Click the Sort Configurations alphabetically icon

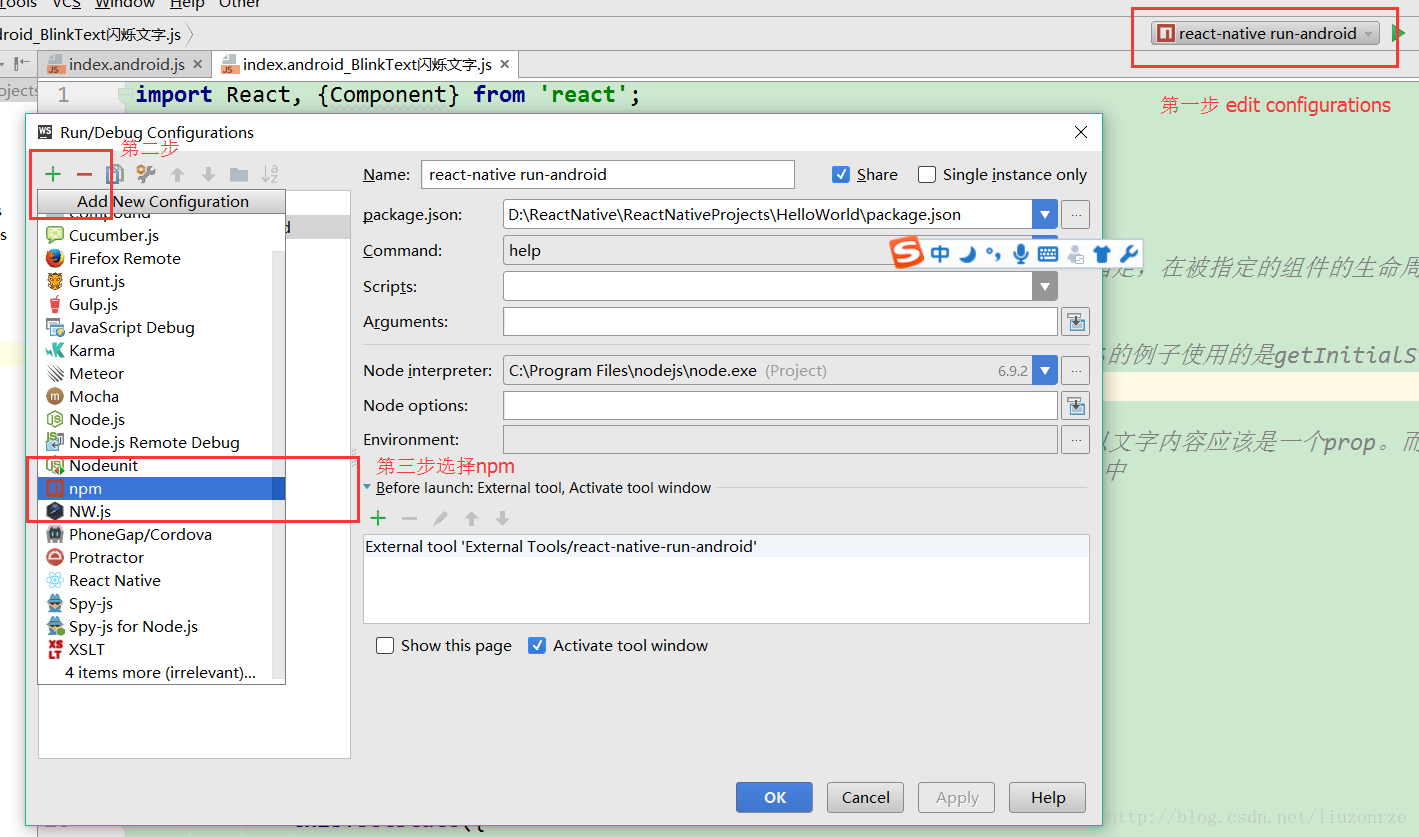point(270,174)
